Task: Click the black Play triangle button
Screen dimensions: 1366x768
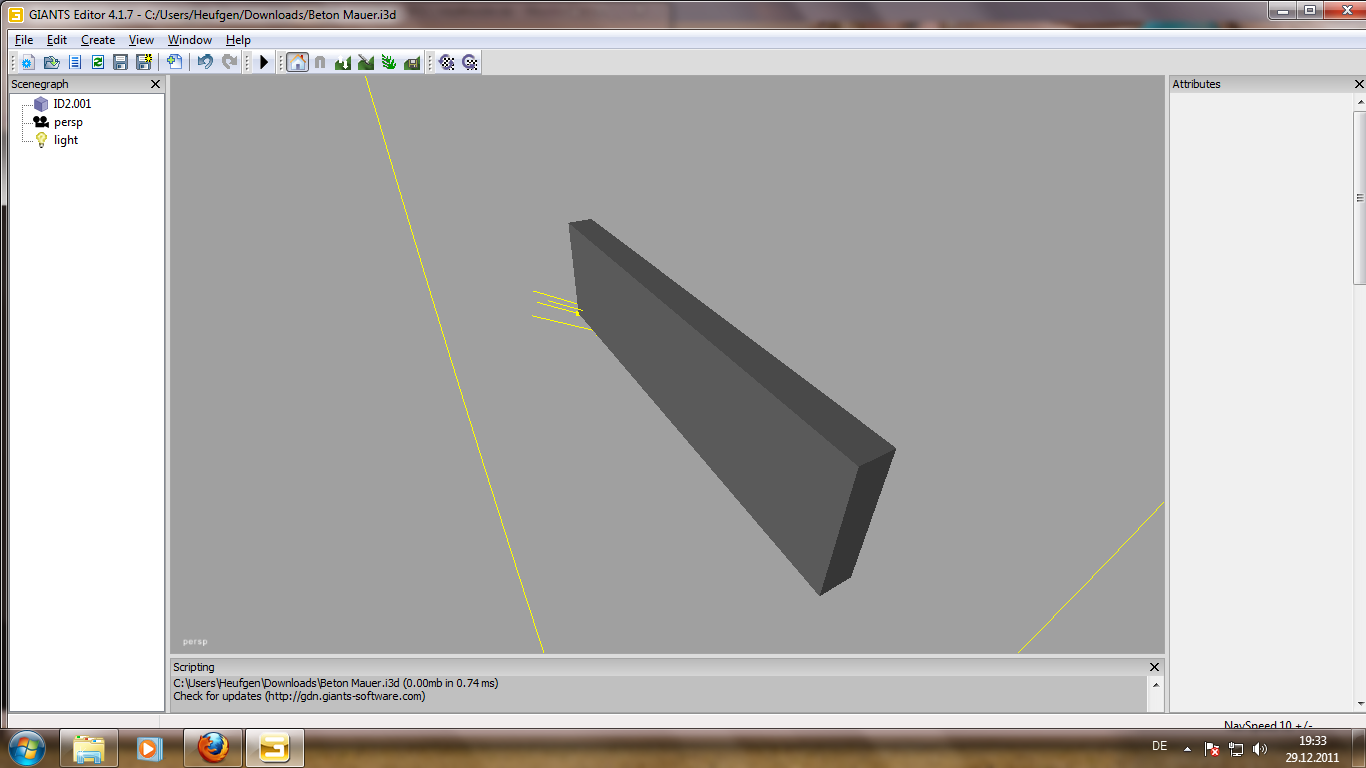Action: (264, 62)
